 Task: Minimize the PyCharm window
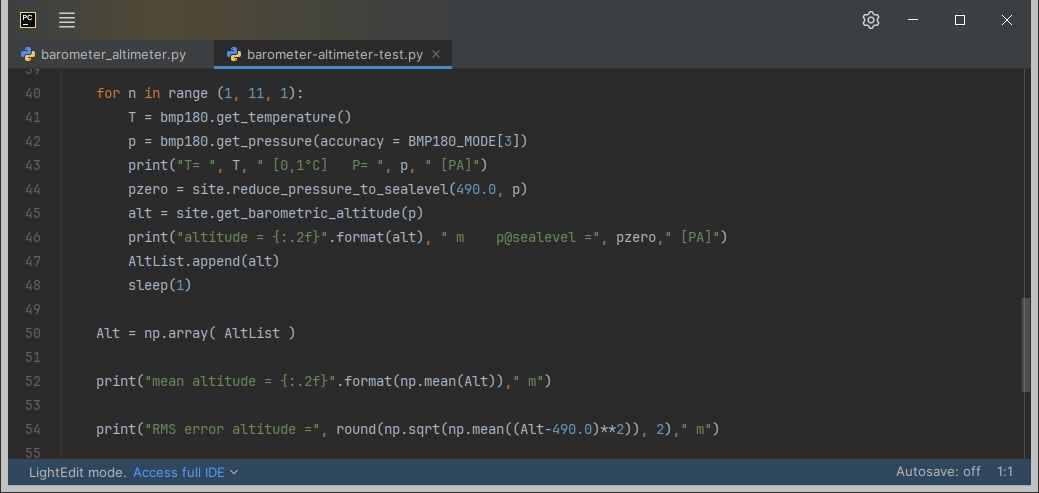pos(913,20)
